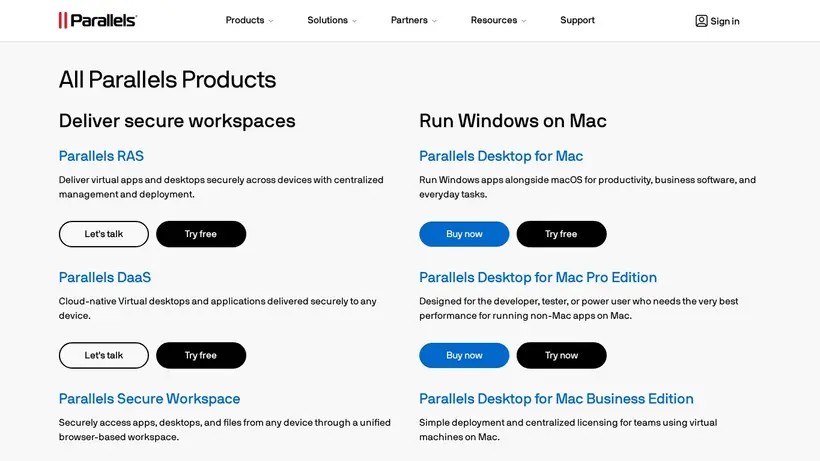Open the Partners menu
The image size is (820, 461).
[x=409, y=20]
